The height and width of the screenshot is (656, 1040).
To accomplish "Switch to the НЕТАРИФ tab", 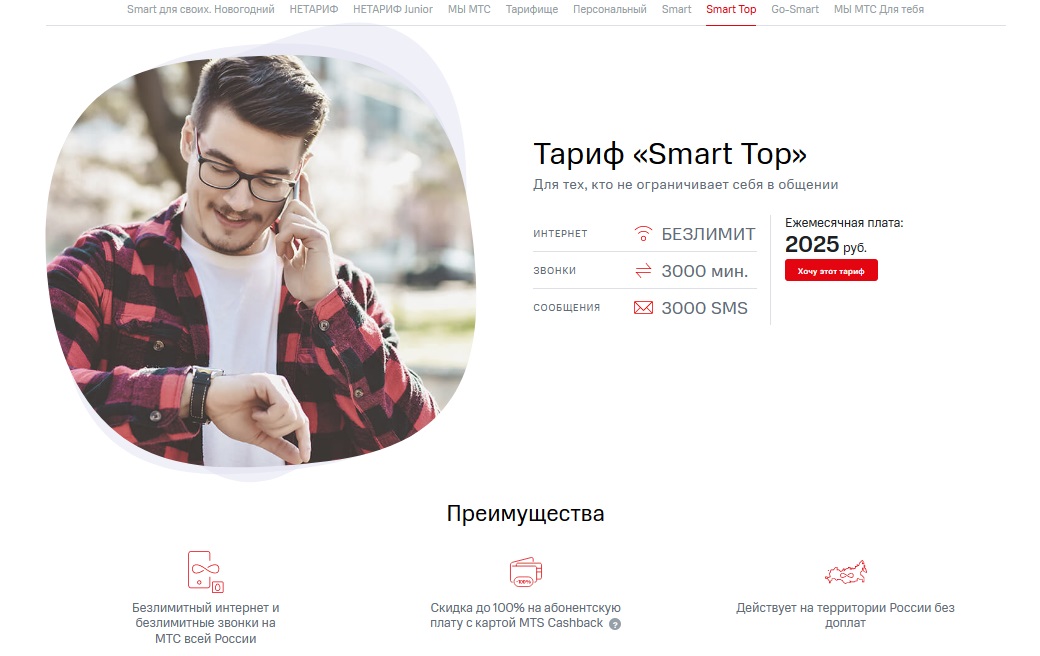I will (314, 9).
